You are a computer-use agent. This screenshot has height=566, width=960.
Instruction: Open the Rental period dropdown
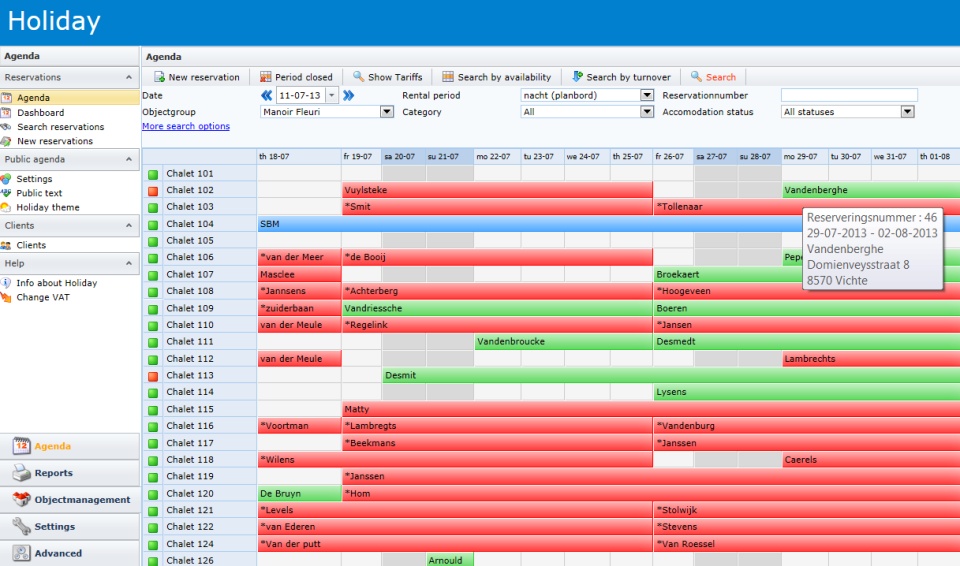[646, 96]
